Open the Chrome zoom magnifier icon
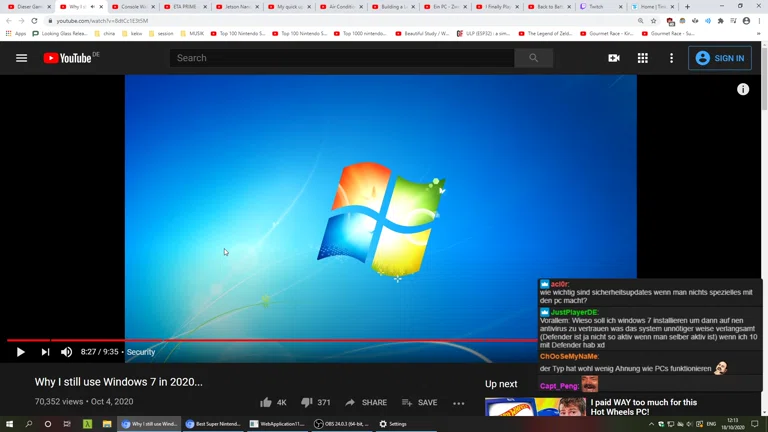Image resolution: width=768 pixels, height=432 pixels. (x=641, y=21)
